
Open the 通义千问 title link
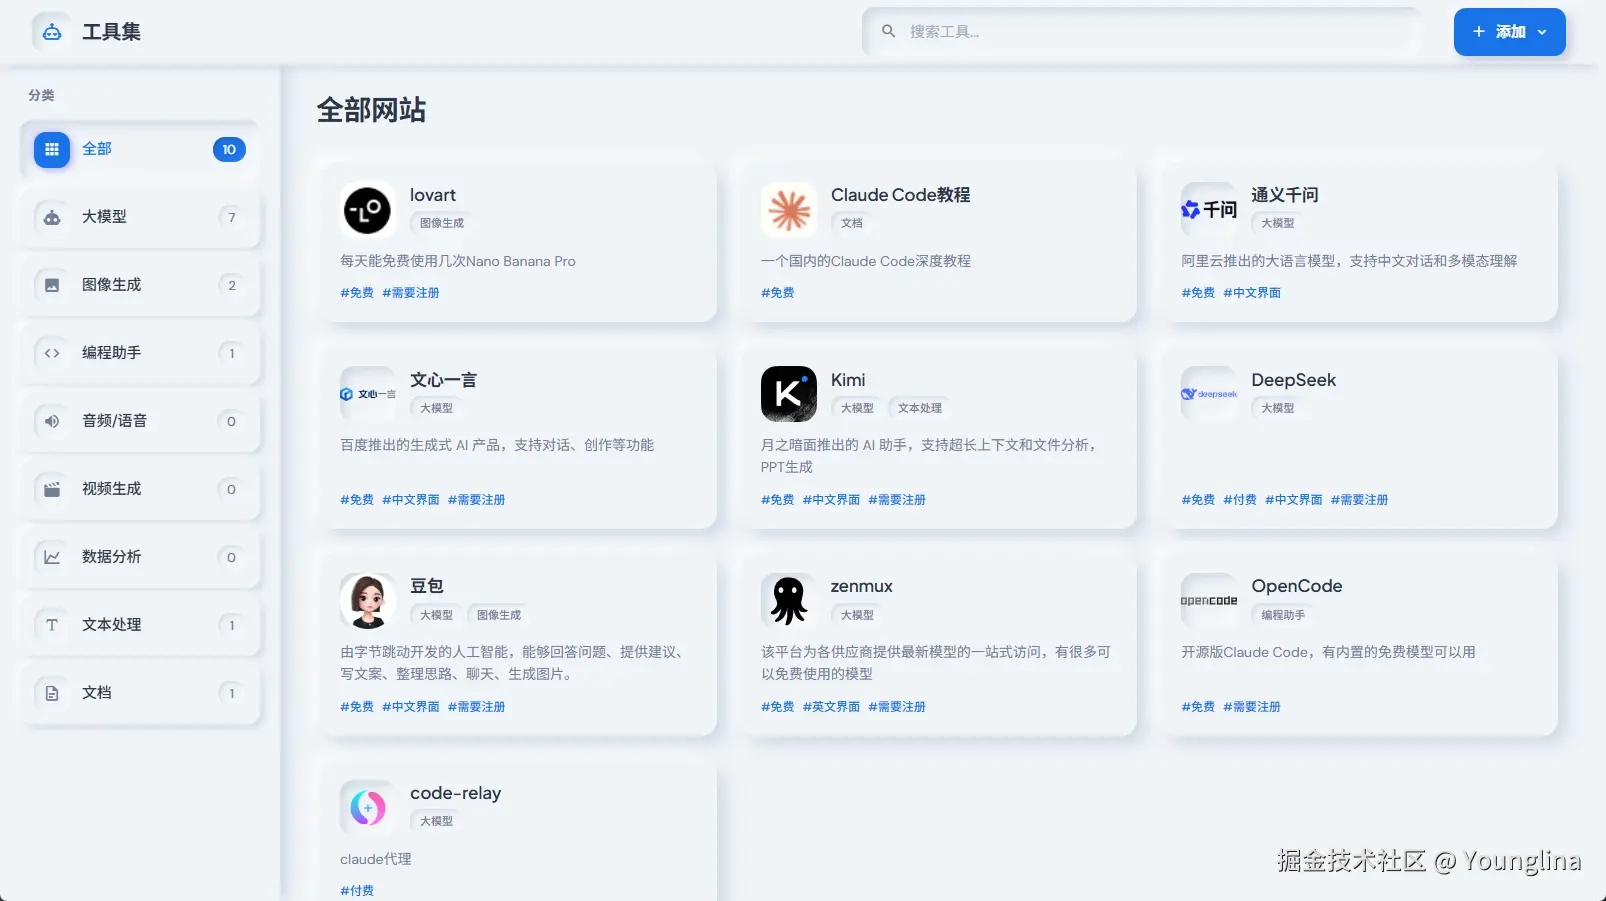click(x=1285, y=195)
